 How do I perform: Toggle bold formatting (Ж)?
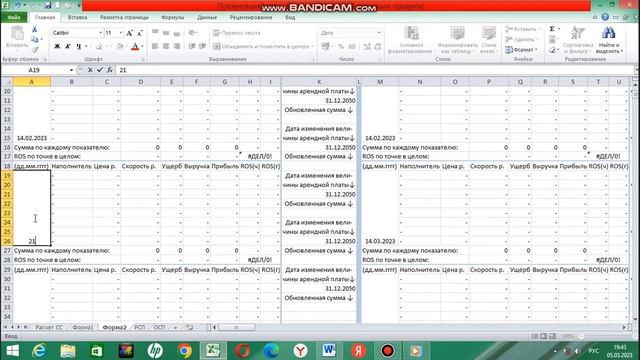tap(57, 47)
